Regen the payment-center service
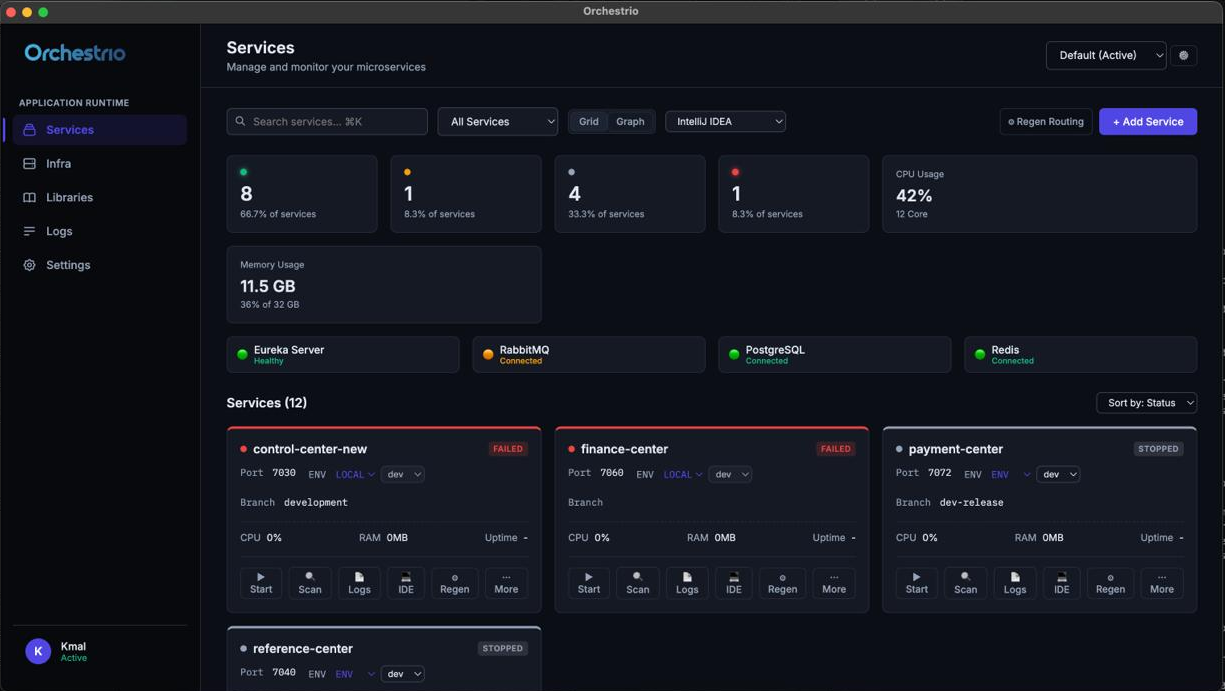Viewport: 1225px width, 691px height. coord(1111,583)
